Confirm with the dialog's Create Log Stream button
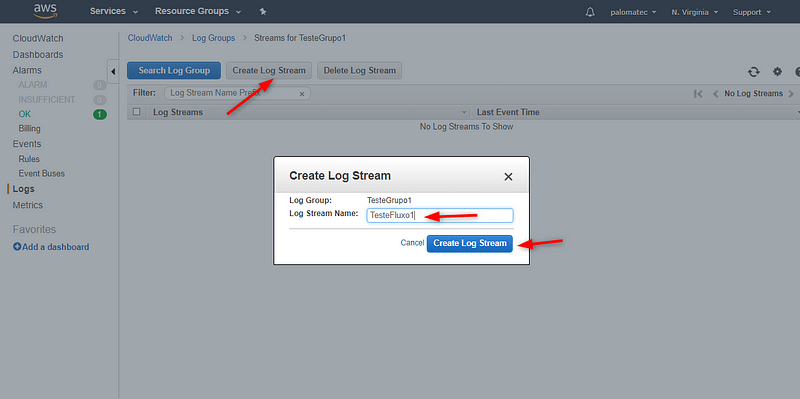 coord(470,243)
